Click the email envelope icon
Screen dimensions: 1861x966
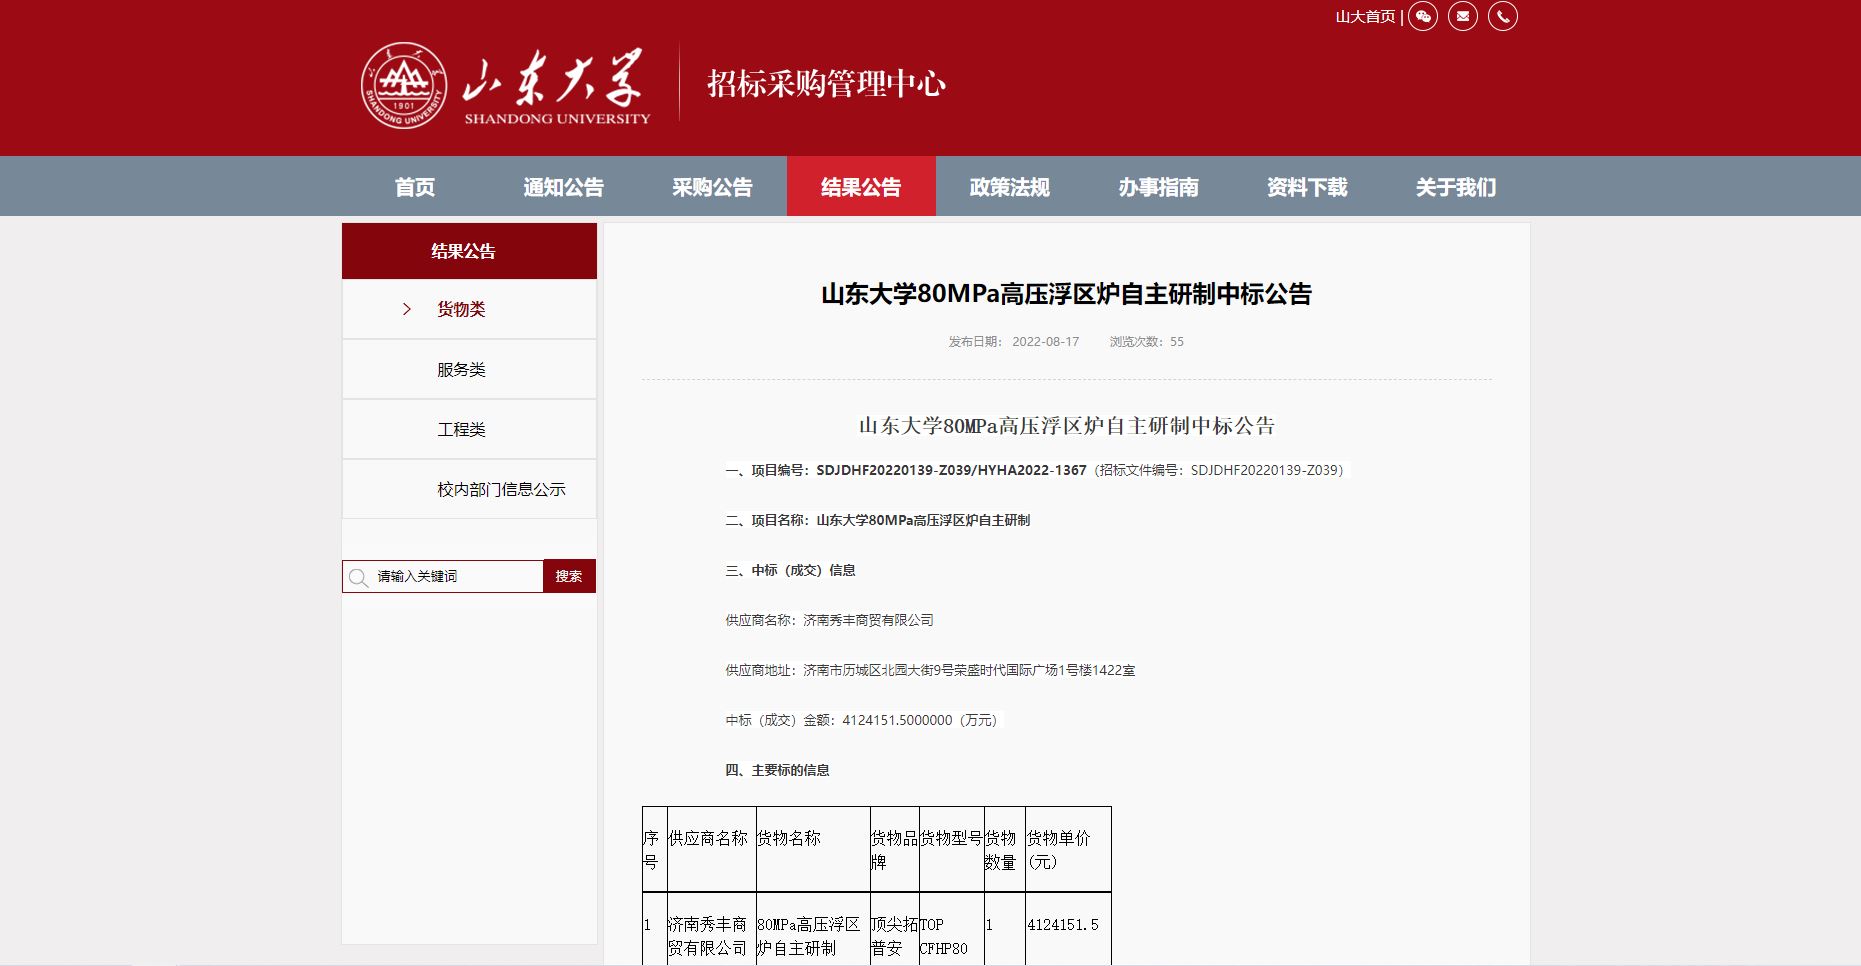[1462, 16]
